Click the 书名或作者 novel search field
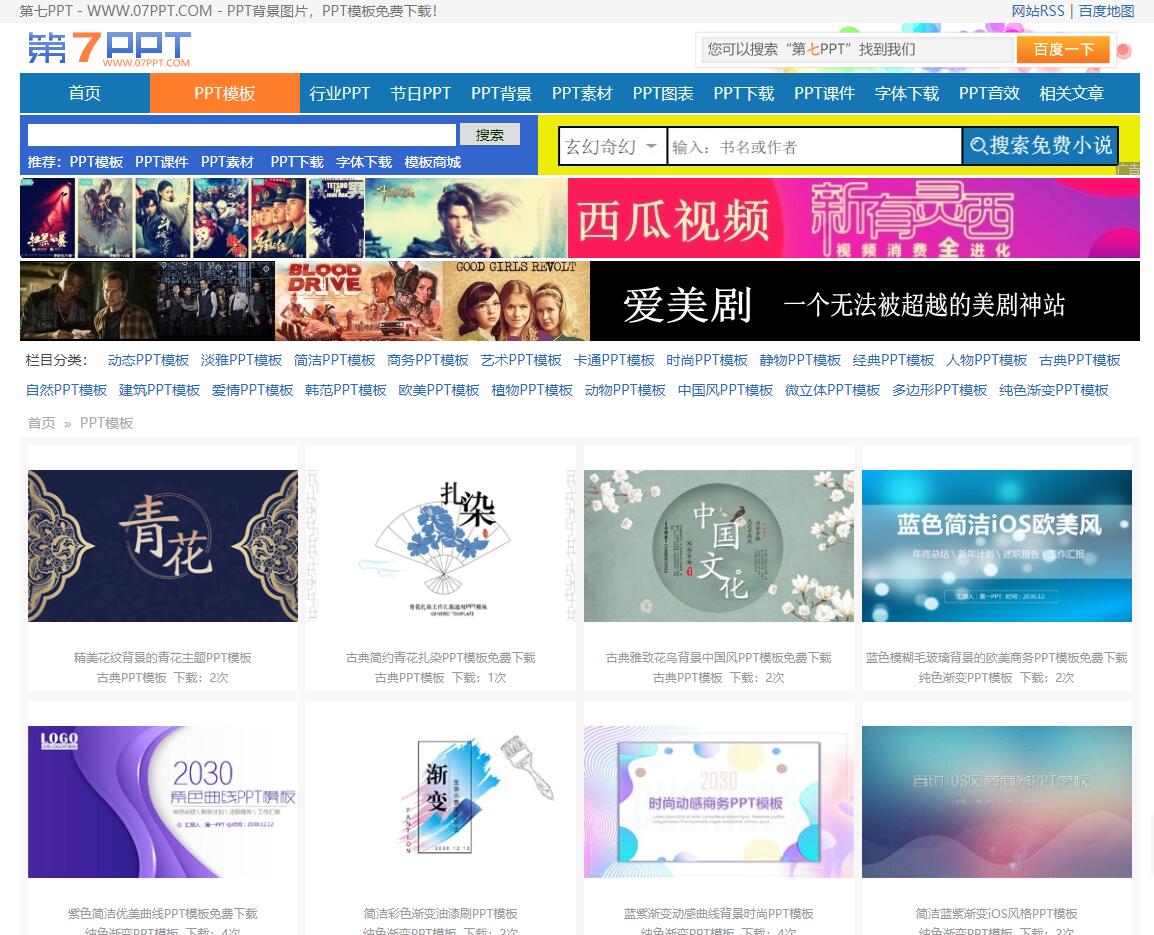The height and width of the screenshot is (935, 1154). [815, 147]
